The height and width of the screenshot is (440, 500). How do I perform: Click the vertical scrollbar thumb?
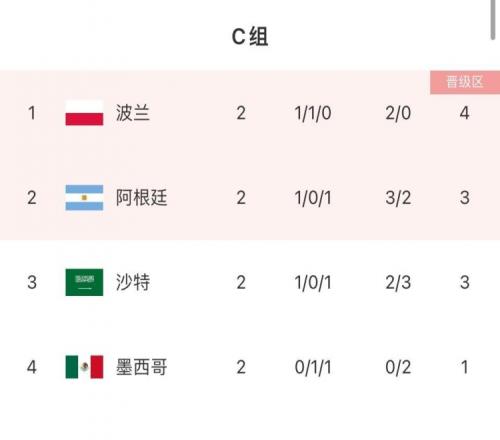coord(493,19)
